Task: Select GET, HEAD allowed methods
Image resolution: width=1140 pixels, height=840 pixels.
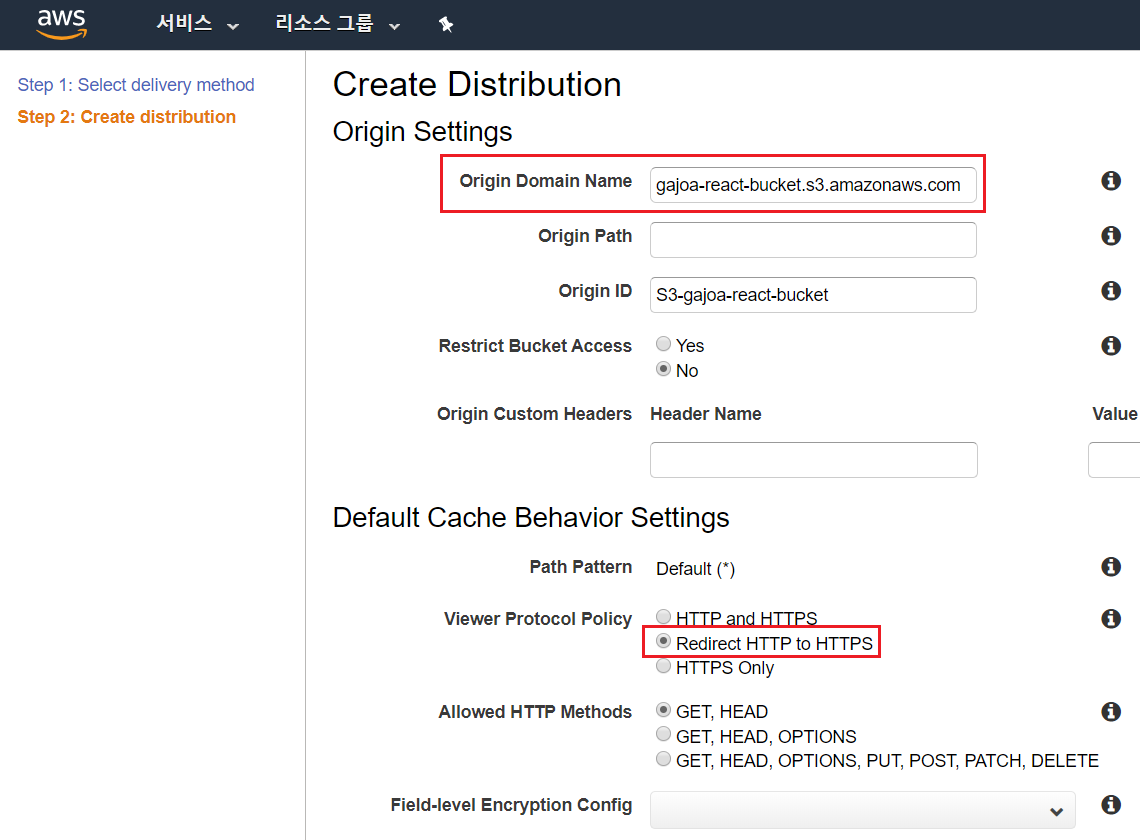Action: point(663,709)
